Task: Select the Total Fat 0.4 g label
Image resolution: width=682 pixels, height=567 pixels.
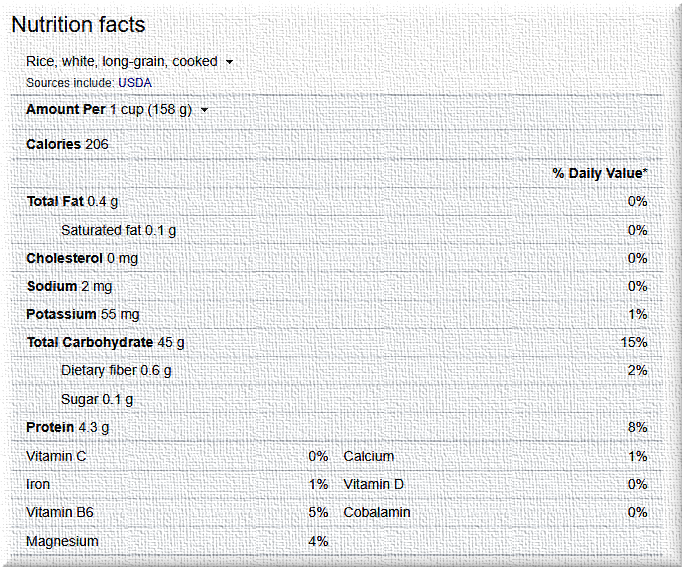Action: click(72, 201)
